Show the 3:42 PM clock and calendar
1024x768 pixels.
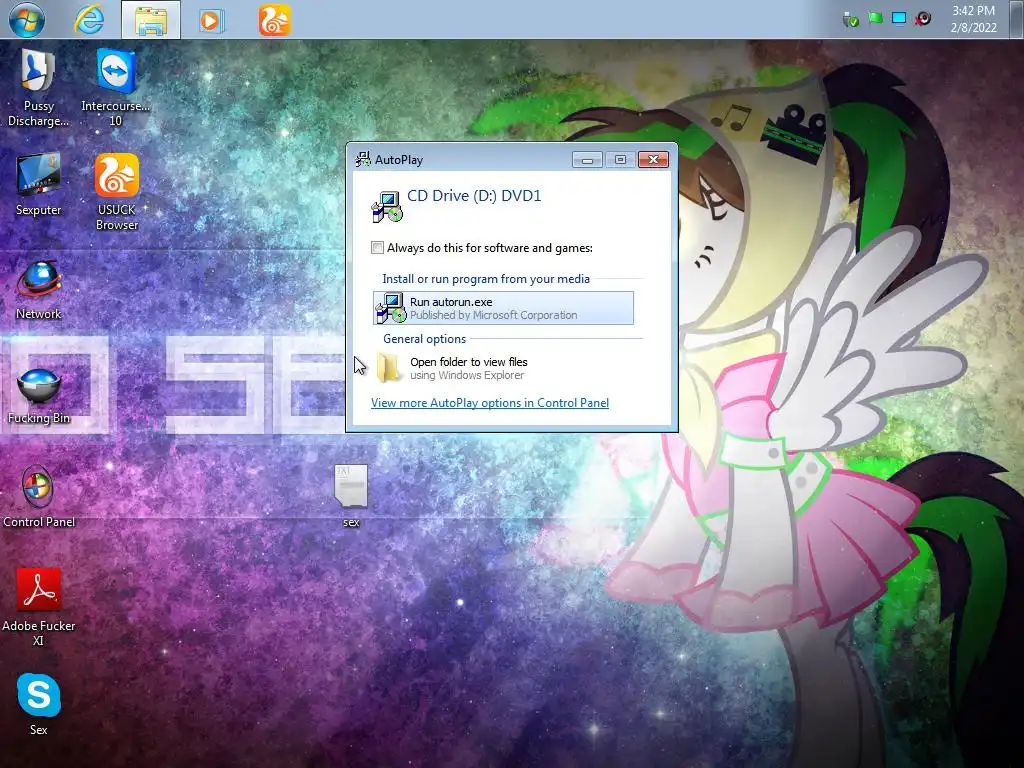[973, 19]
